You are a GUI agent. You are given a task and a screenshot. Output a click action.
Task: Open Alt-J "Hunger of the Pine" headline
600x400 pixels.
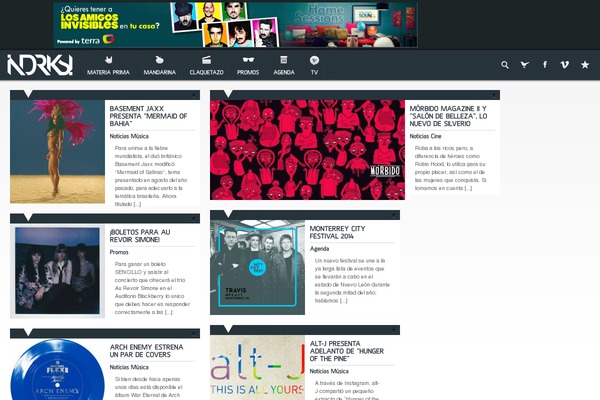pos(347,351)
